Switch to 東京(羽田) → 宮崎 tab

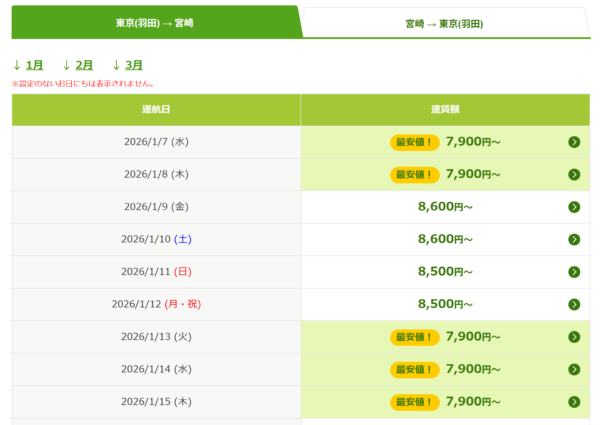coord(155,23)
